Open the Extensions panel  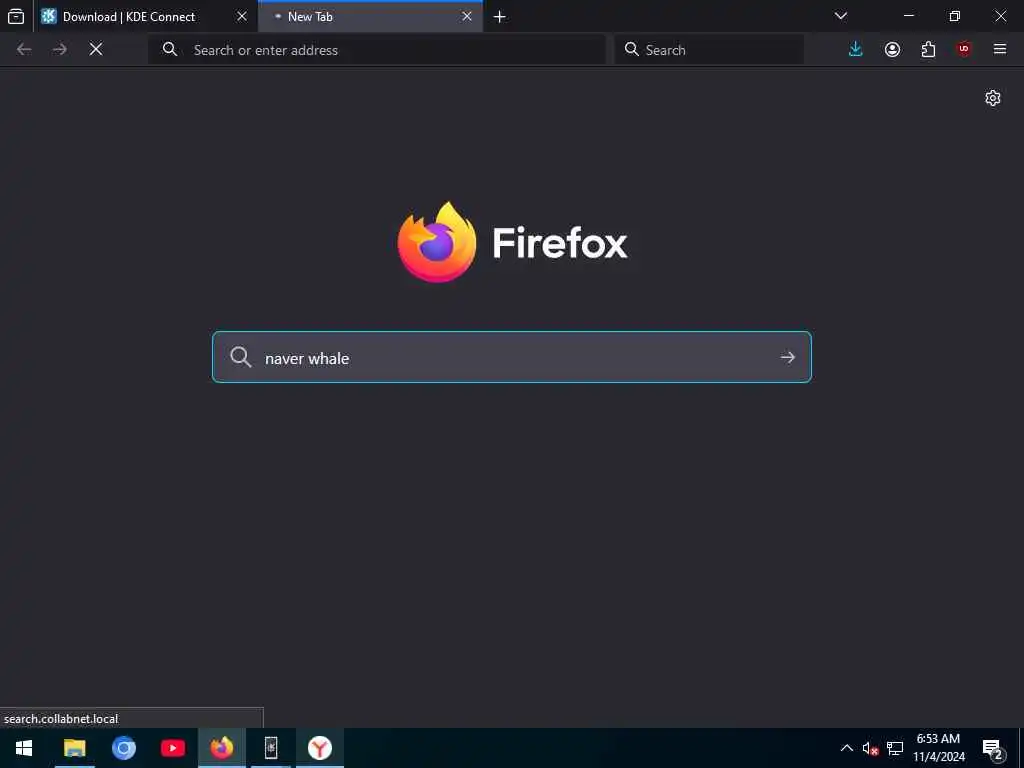[x=928, y=50]
